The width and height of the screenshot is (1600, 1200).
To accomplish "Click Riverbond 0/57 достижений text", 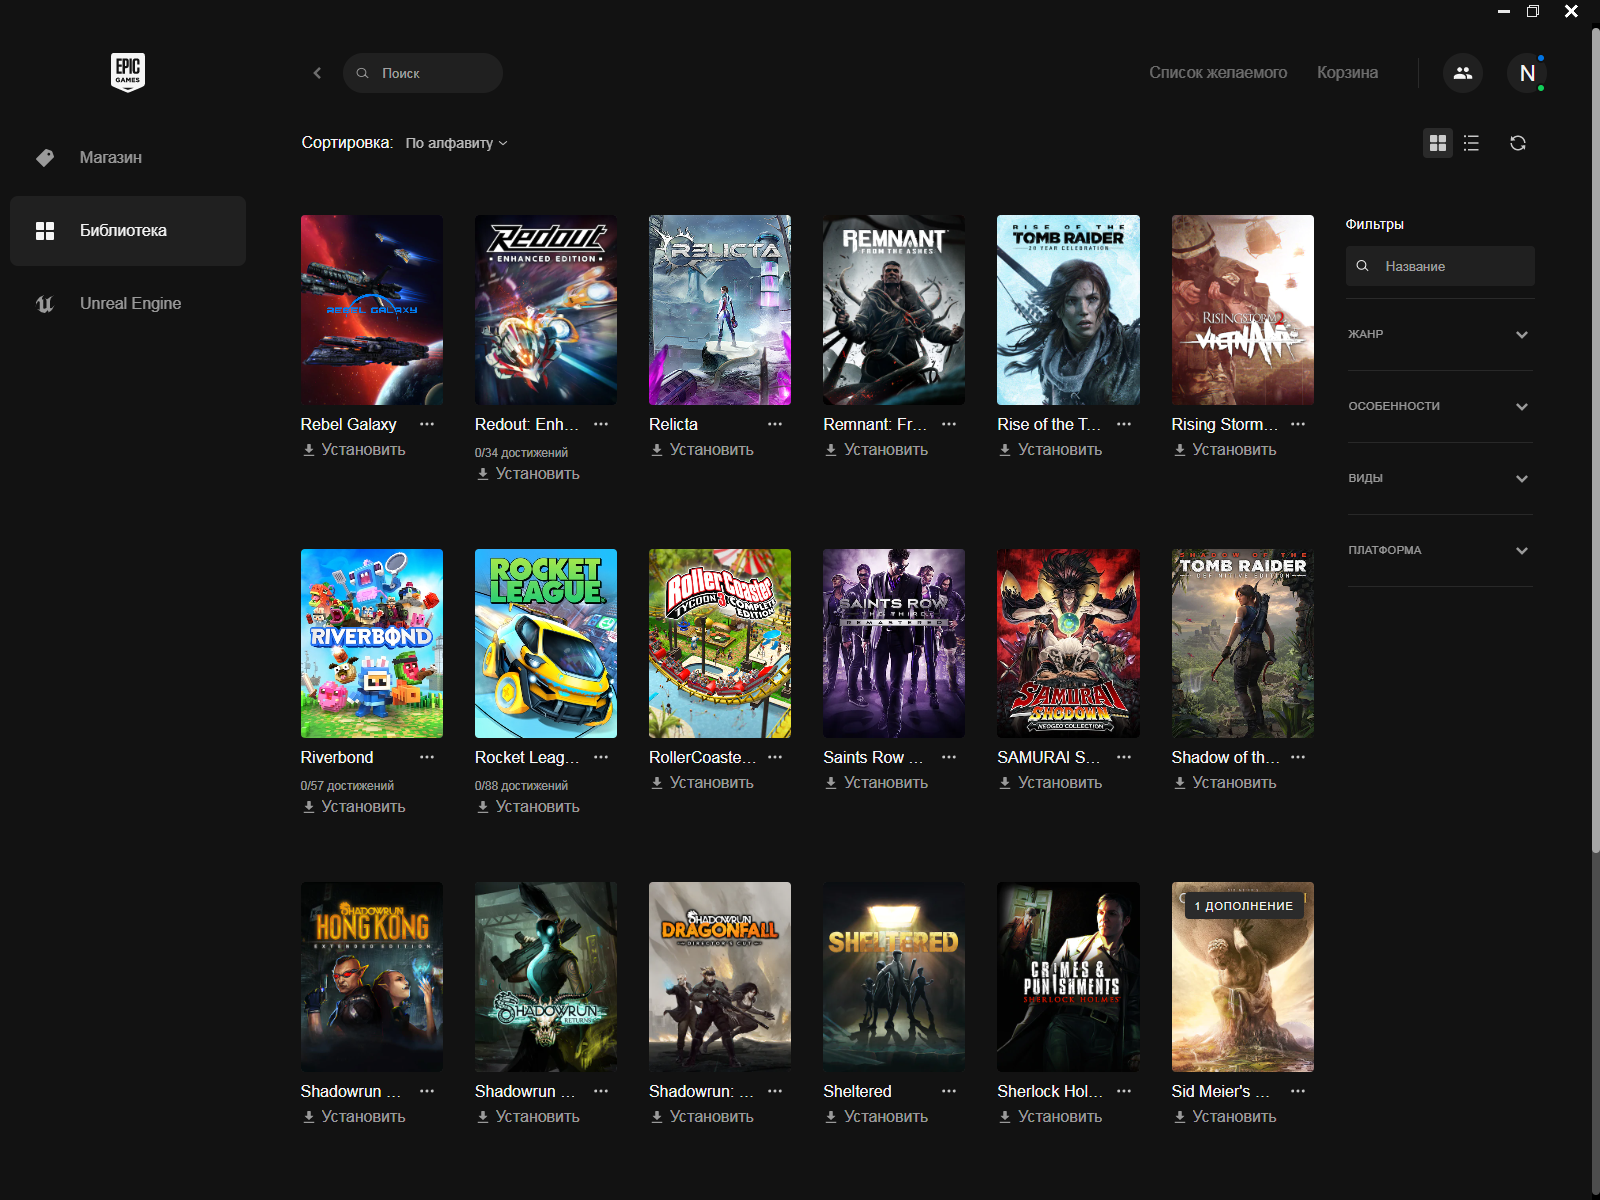I will pyautogui.click(x=347, y=786).
